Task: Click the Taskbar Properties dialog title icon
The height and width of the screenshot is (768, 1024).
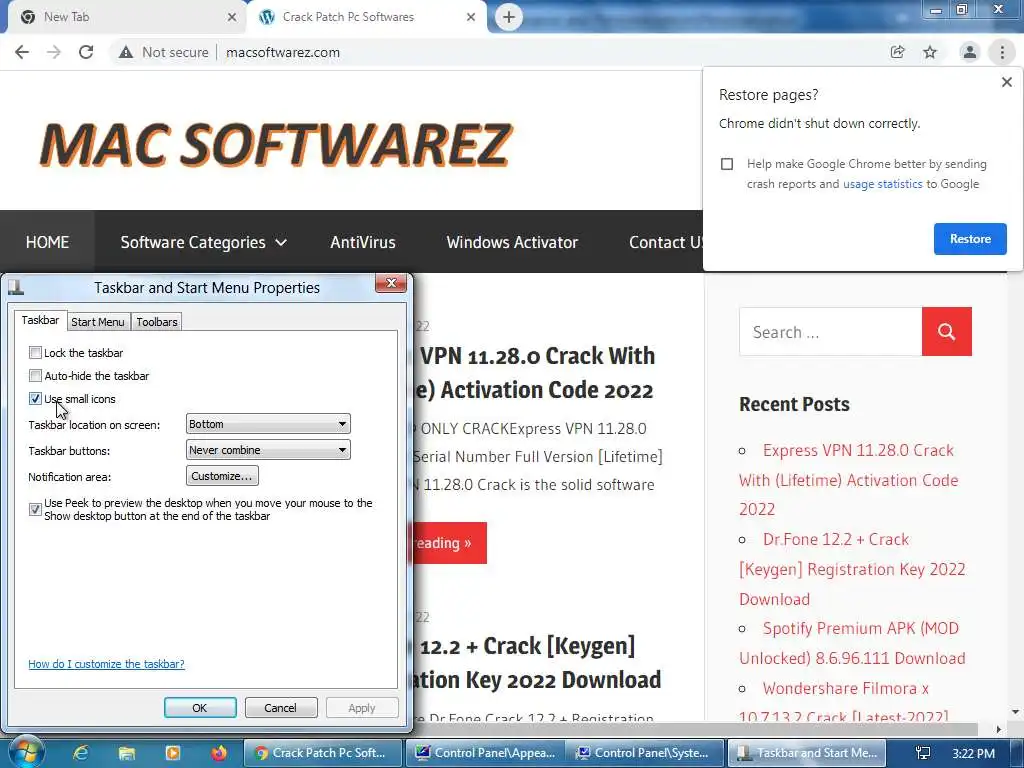Action: 16,287
